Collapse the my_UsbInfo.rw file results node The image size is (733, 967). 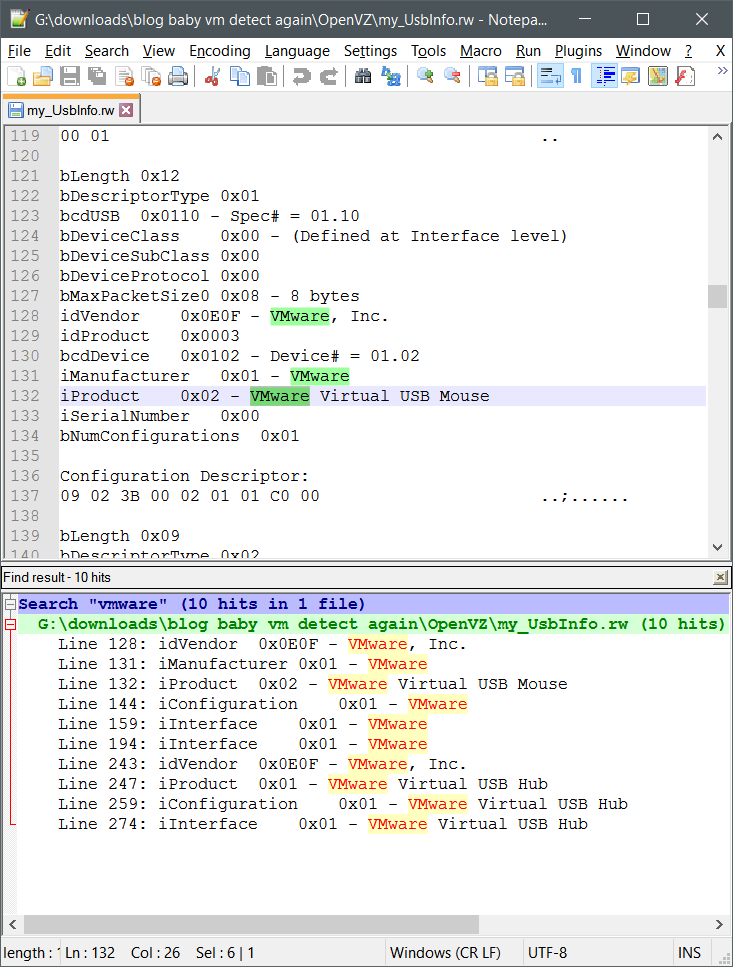point(10,625)
